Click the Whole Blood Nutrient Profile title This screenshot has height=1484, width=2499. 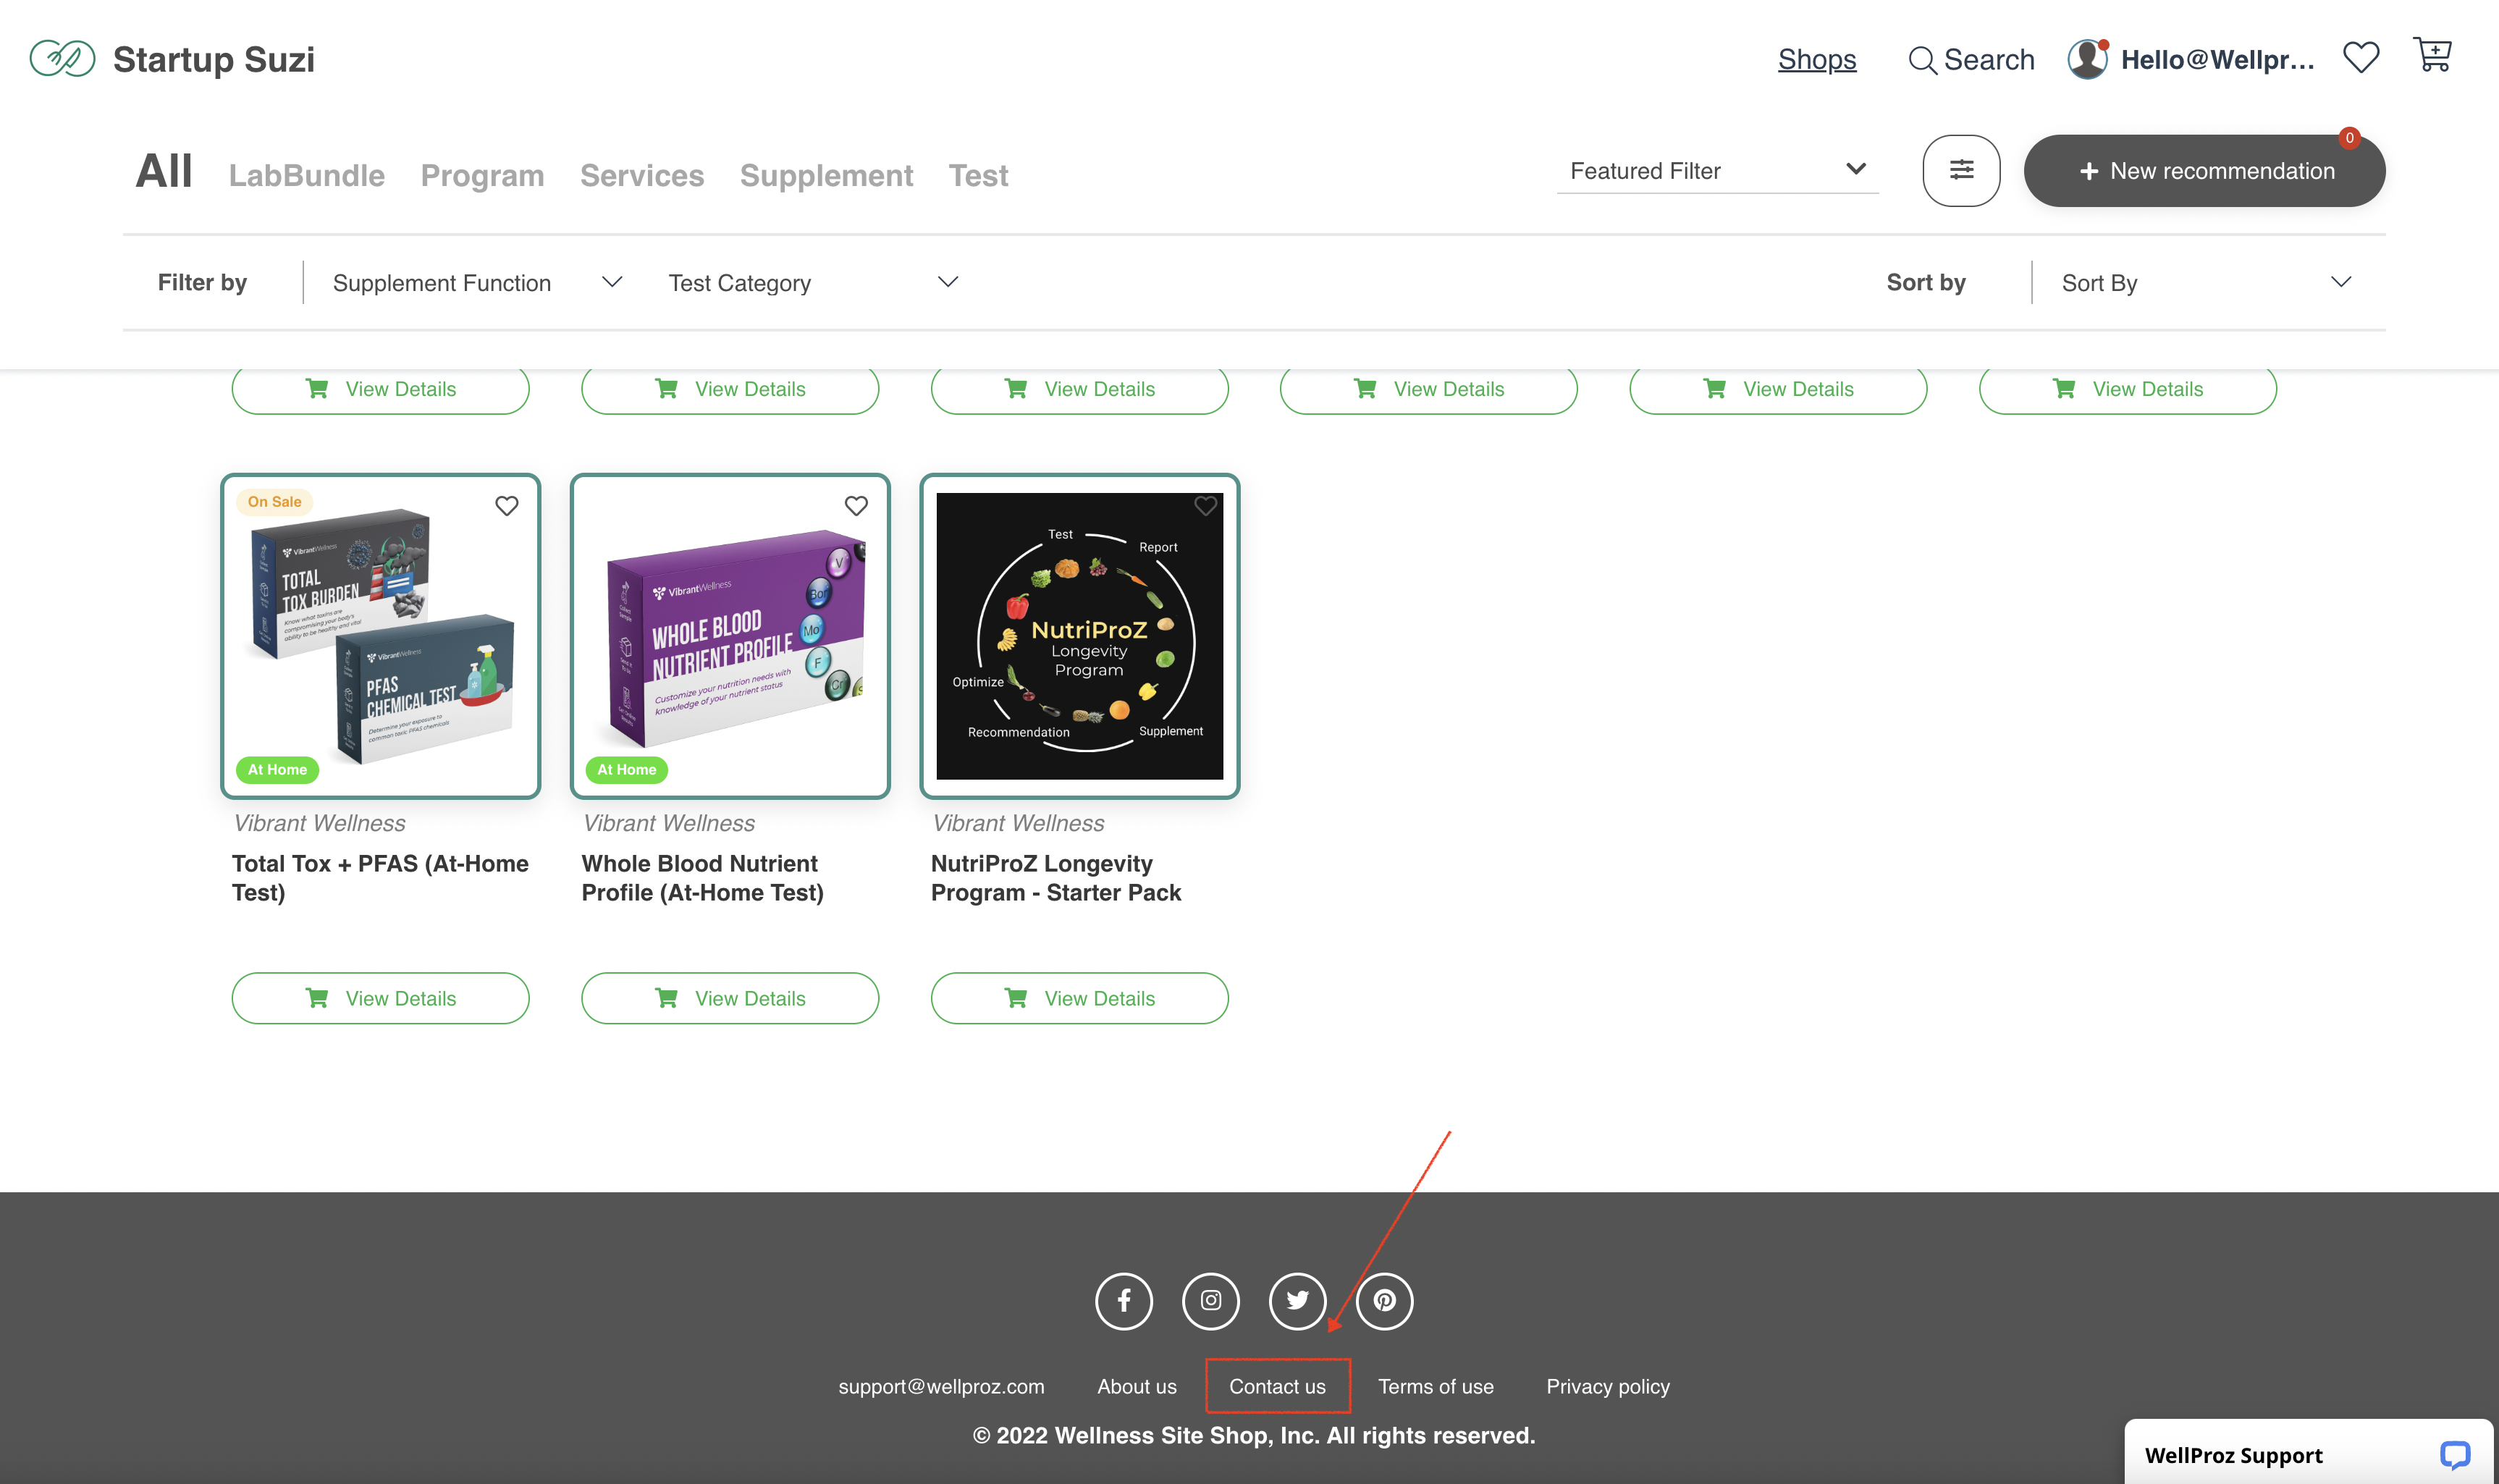coord(702,877)
